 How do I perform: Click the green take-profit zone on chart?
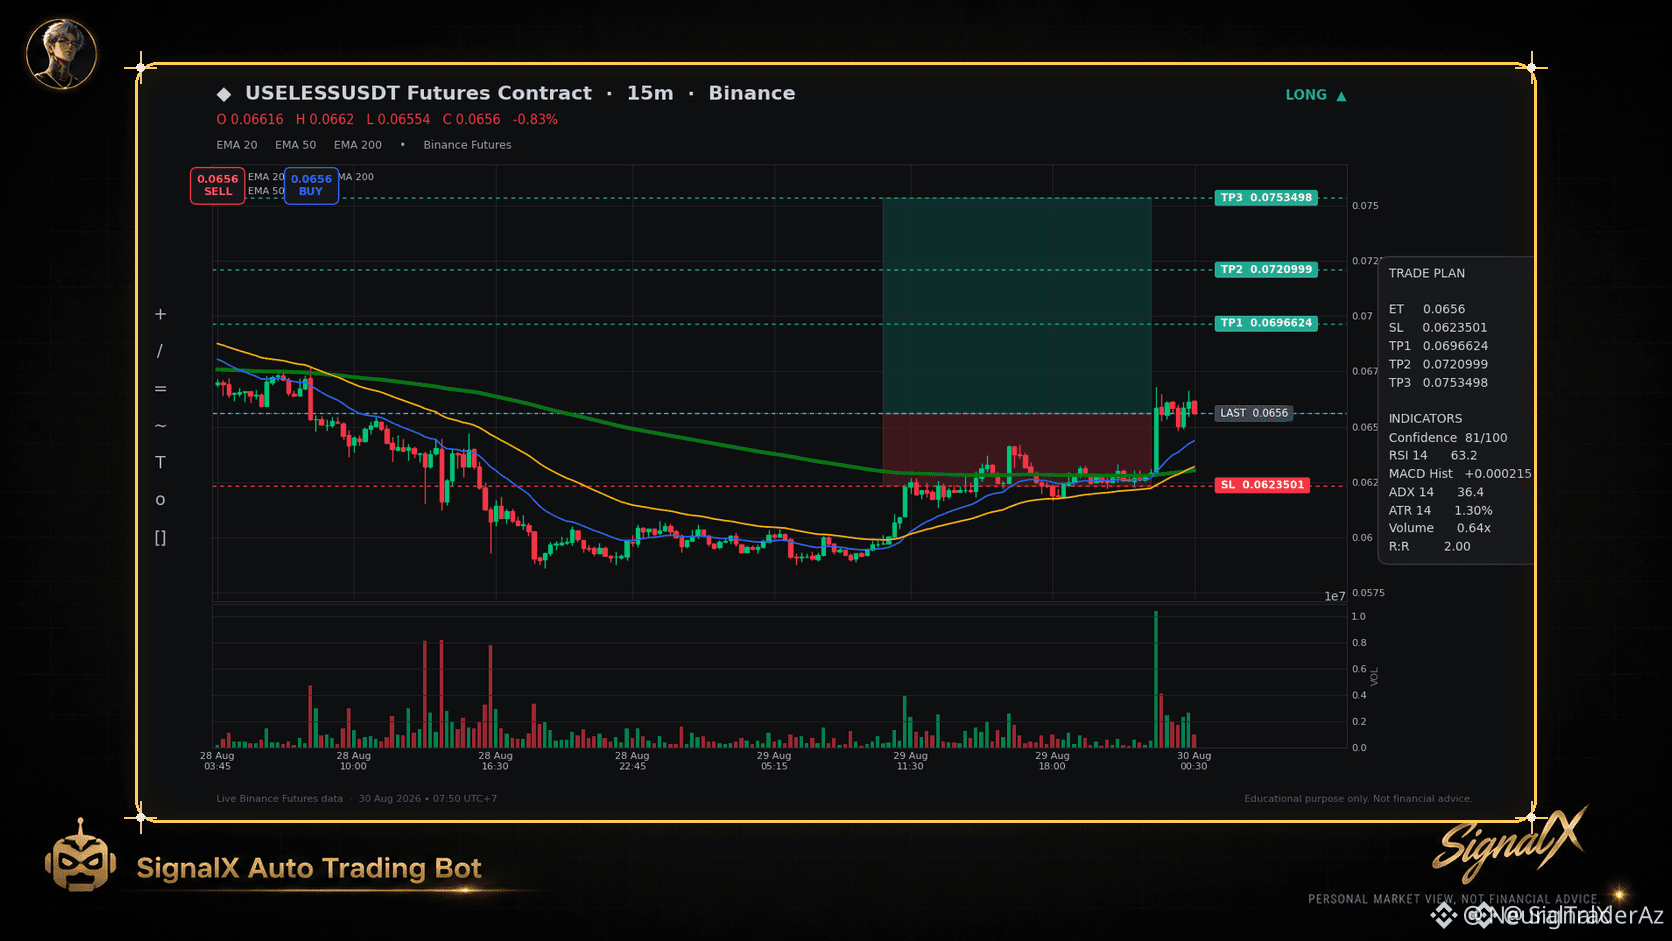coord(1017,306)
